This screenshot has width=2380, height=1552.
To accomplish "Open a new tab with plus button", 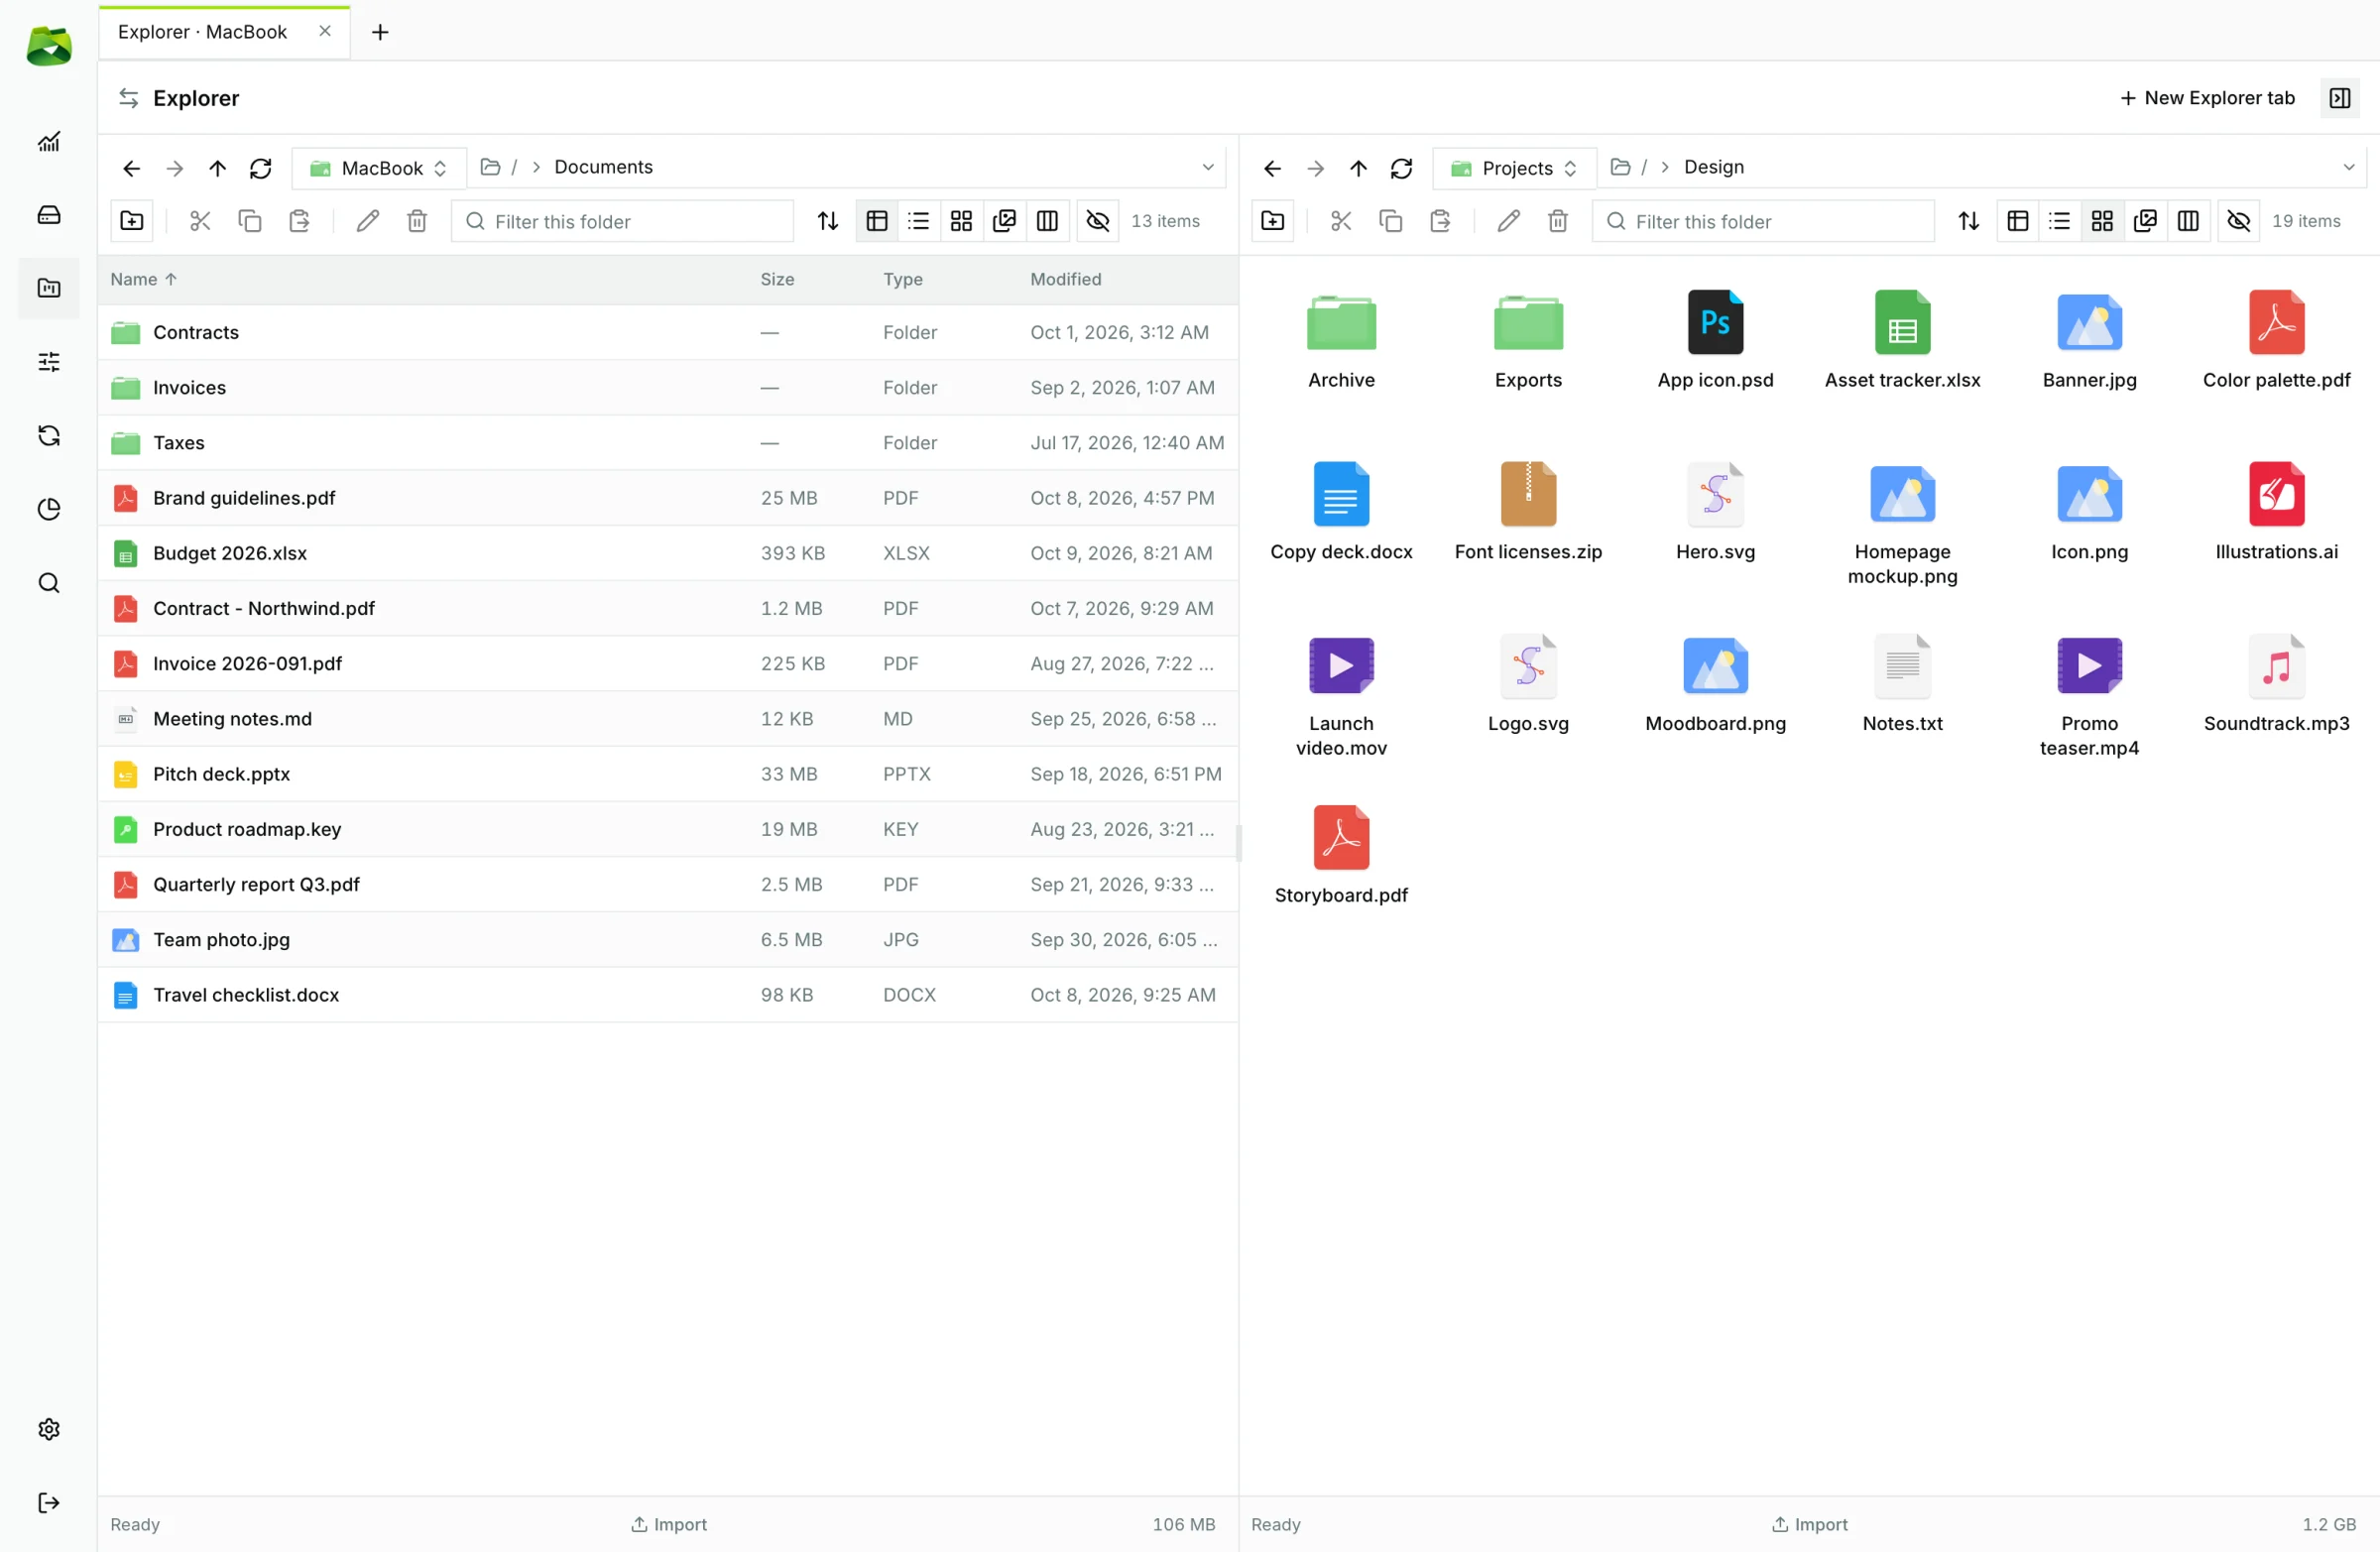I will point(380,32).
